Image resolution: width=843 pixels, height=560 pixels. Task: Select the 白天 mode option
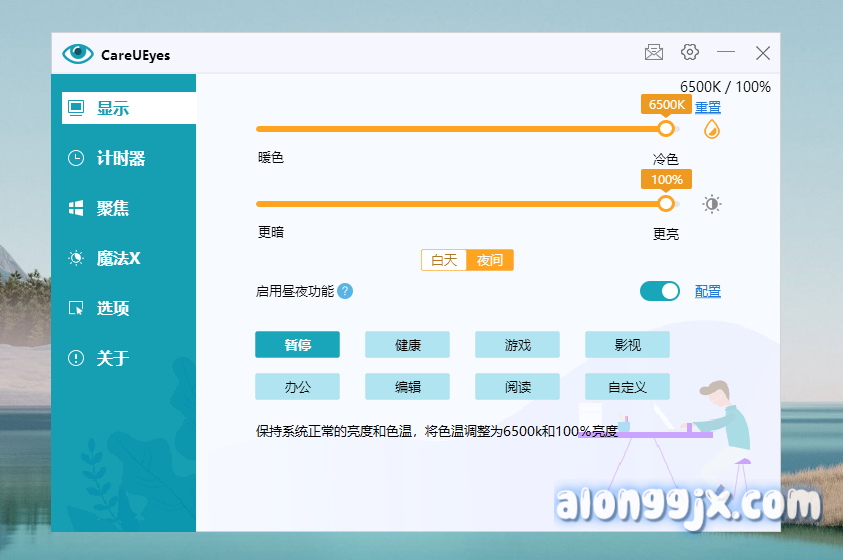[x=444, y=260]
